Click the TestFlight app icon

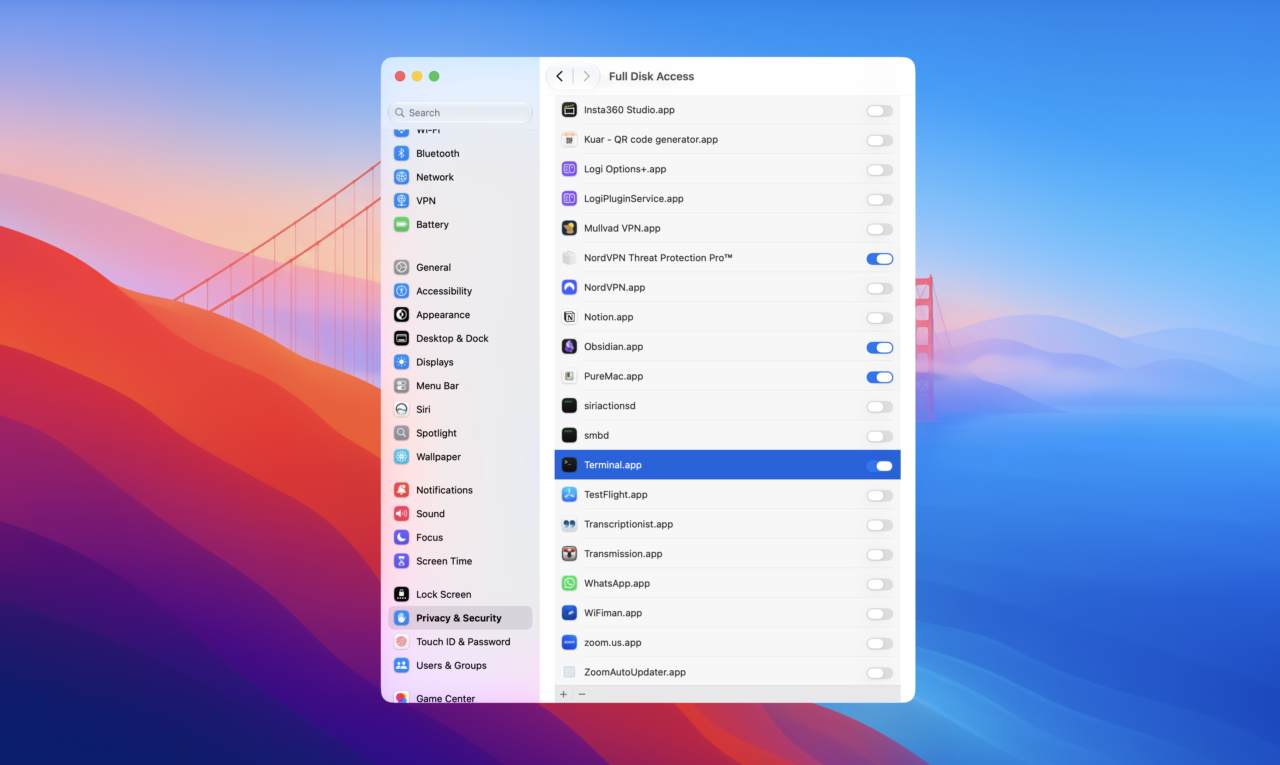[x=569, y=495]
